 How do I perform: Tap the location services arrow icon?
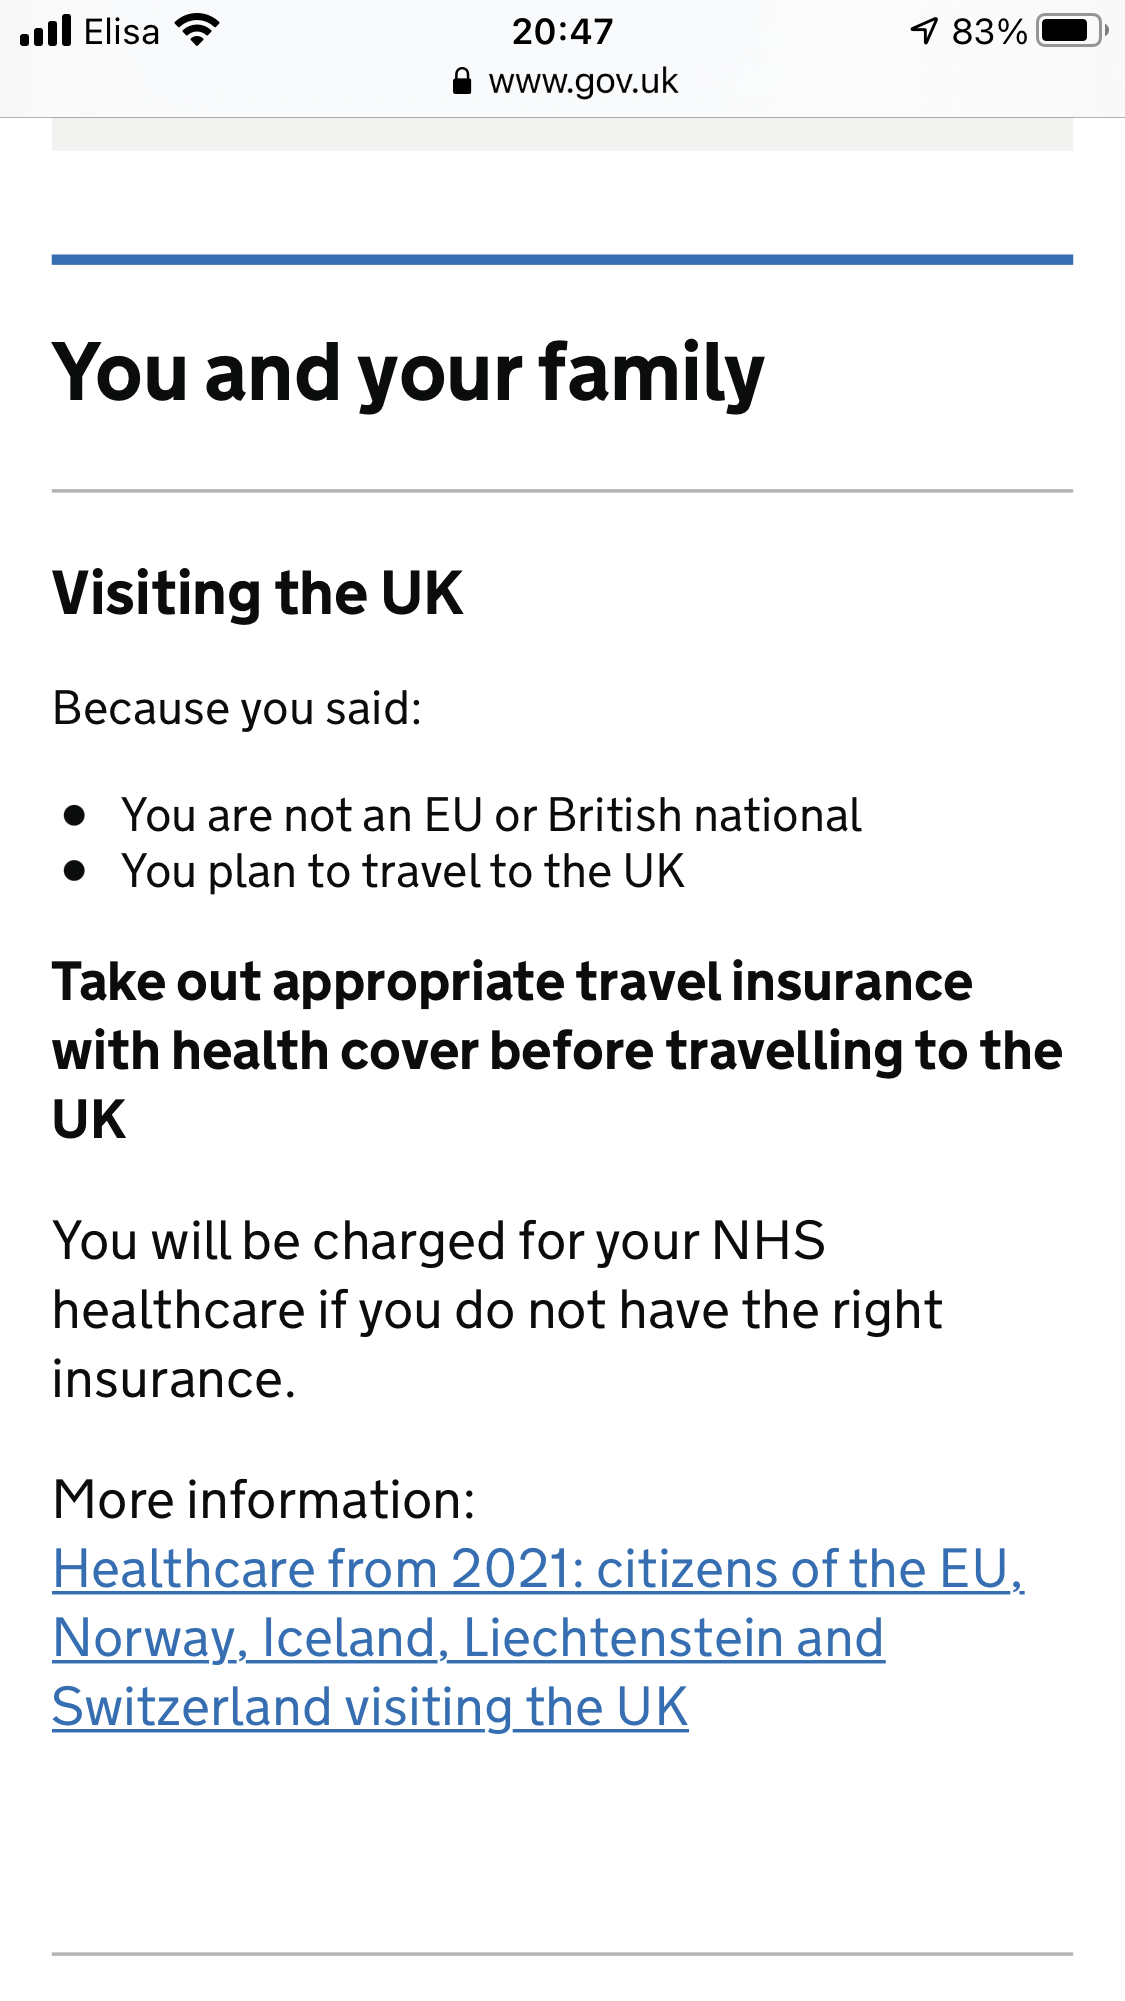tap(924, 31)
